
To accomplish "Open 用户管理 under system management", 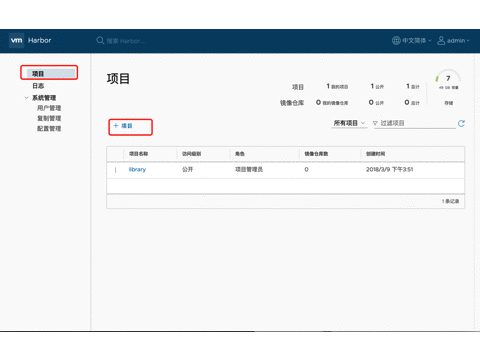I will tap(49, 108).
